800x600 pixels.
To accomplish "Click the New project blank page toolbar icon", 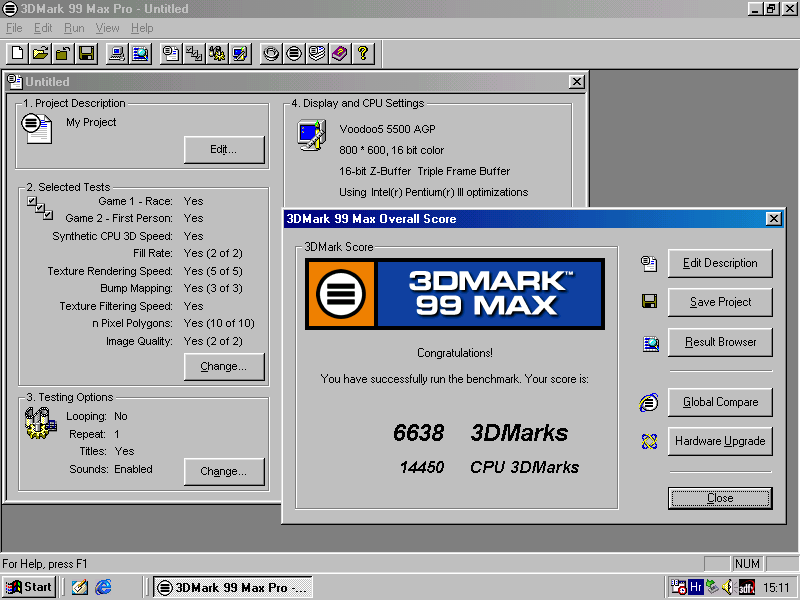I will click(x=17, y=53).
